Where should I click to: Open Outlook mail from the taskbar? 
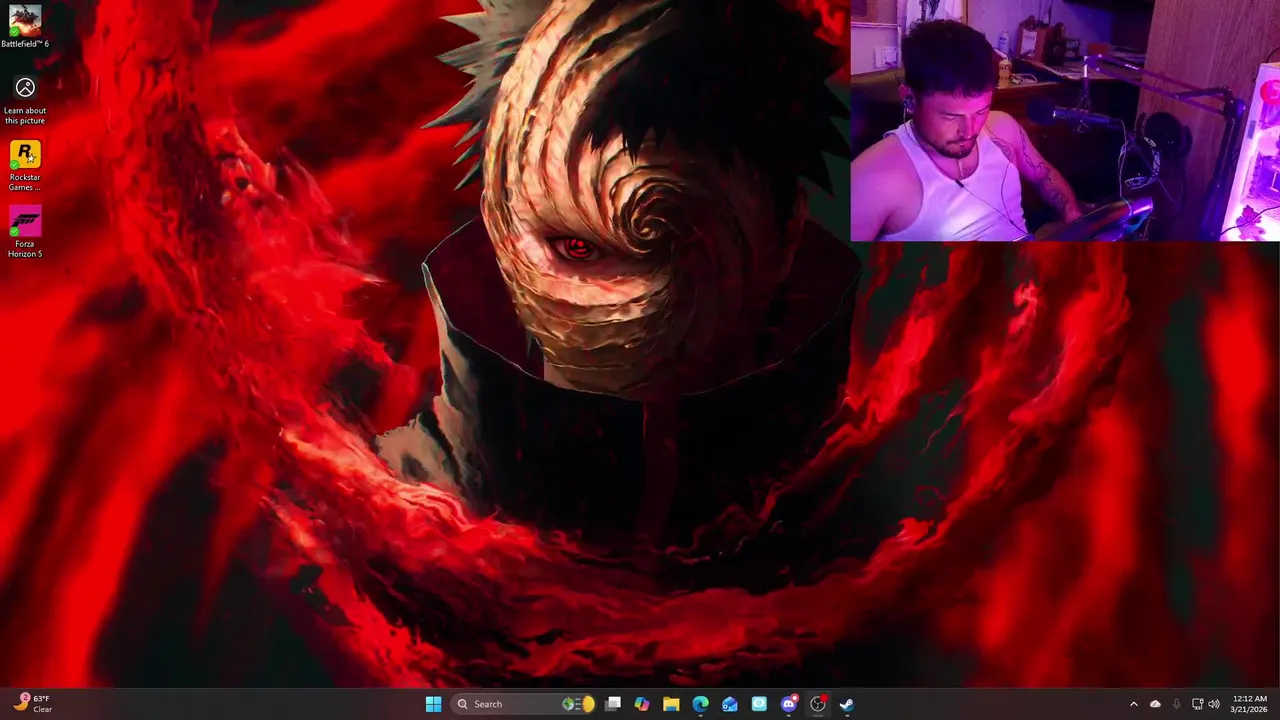coord(730,704)
